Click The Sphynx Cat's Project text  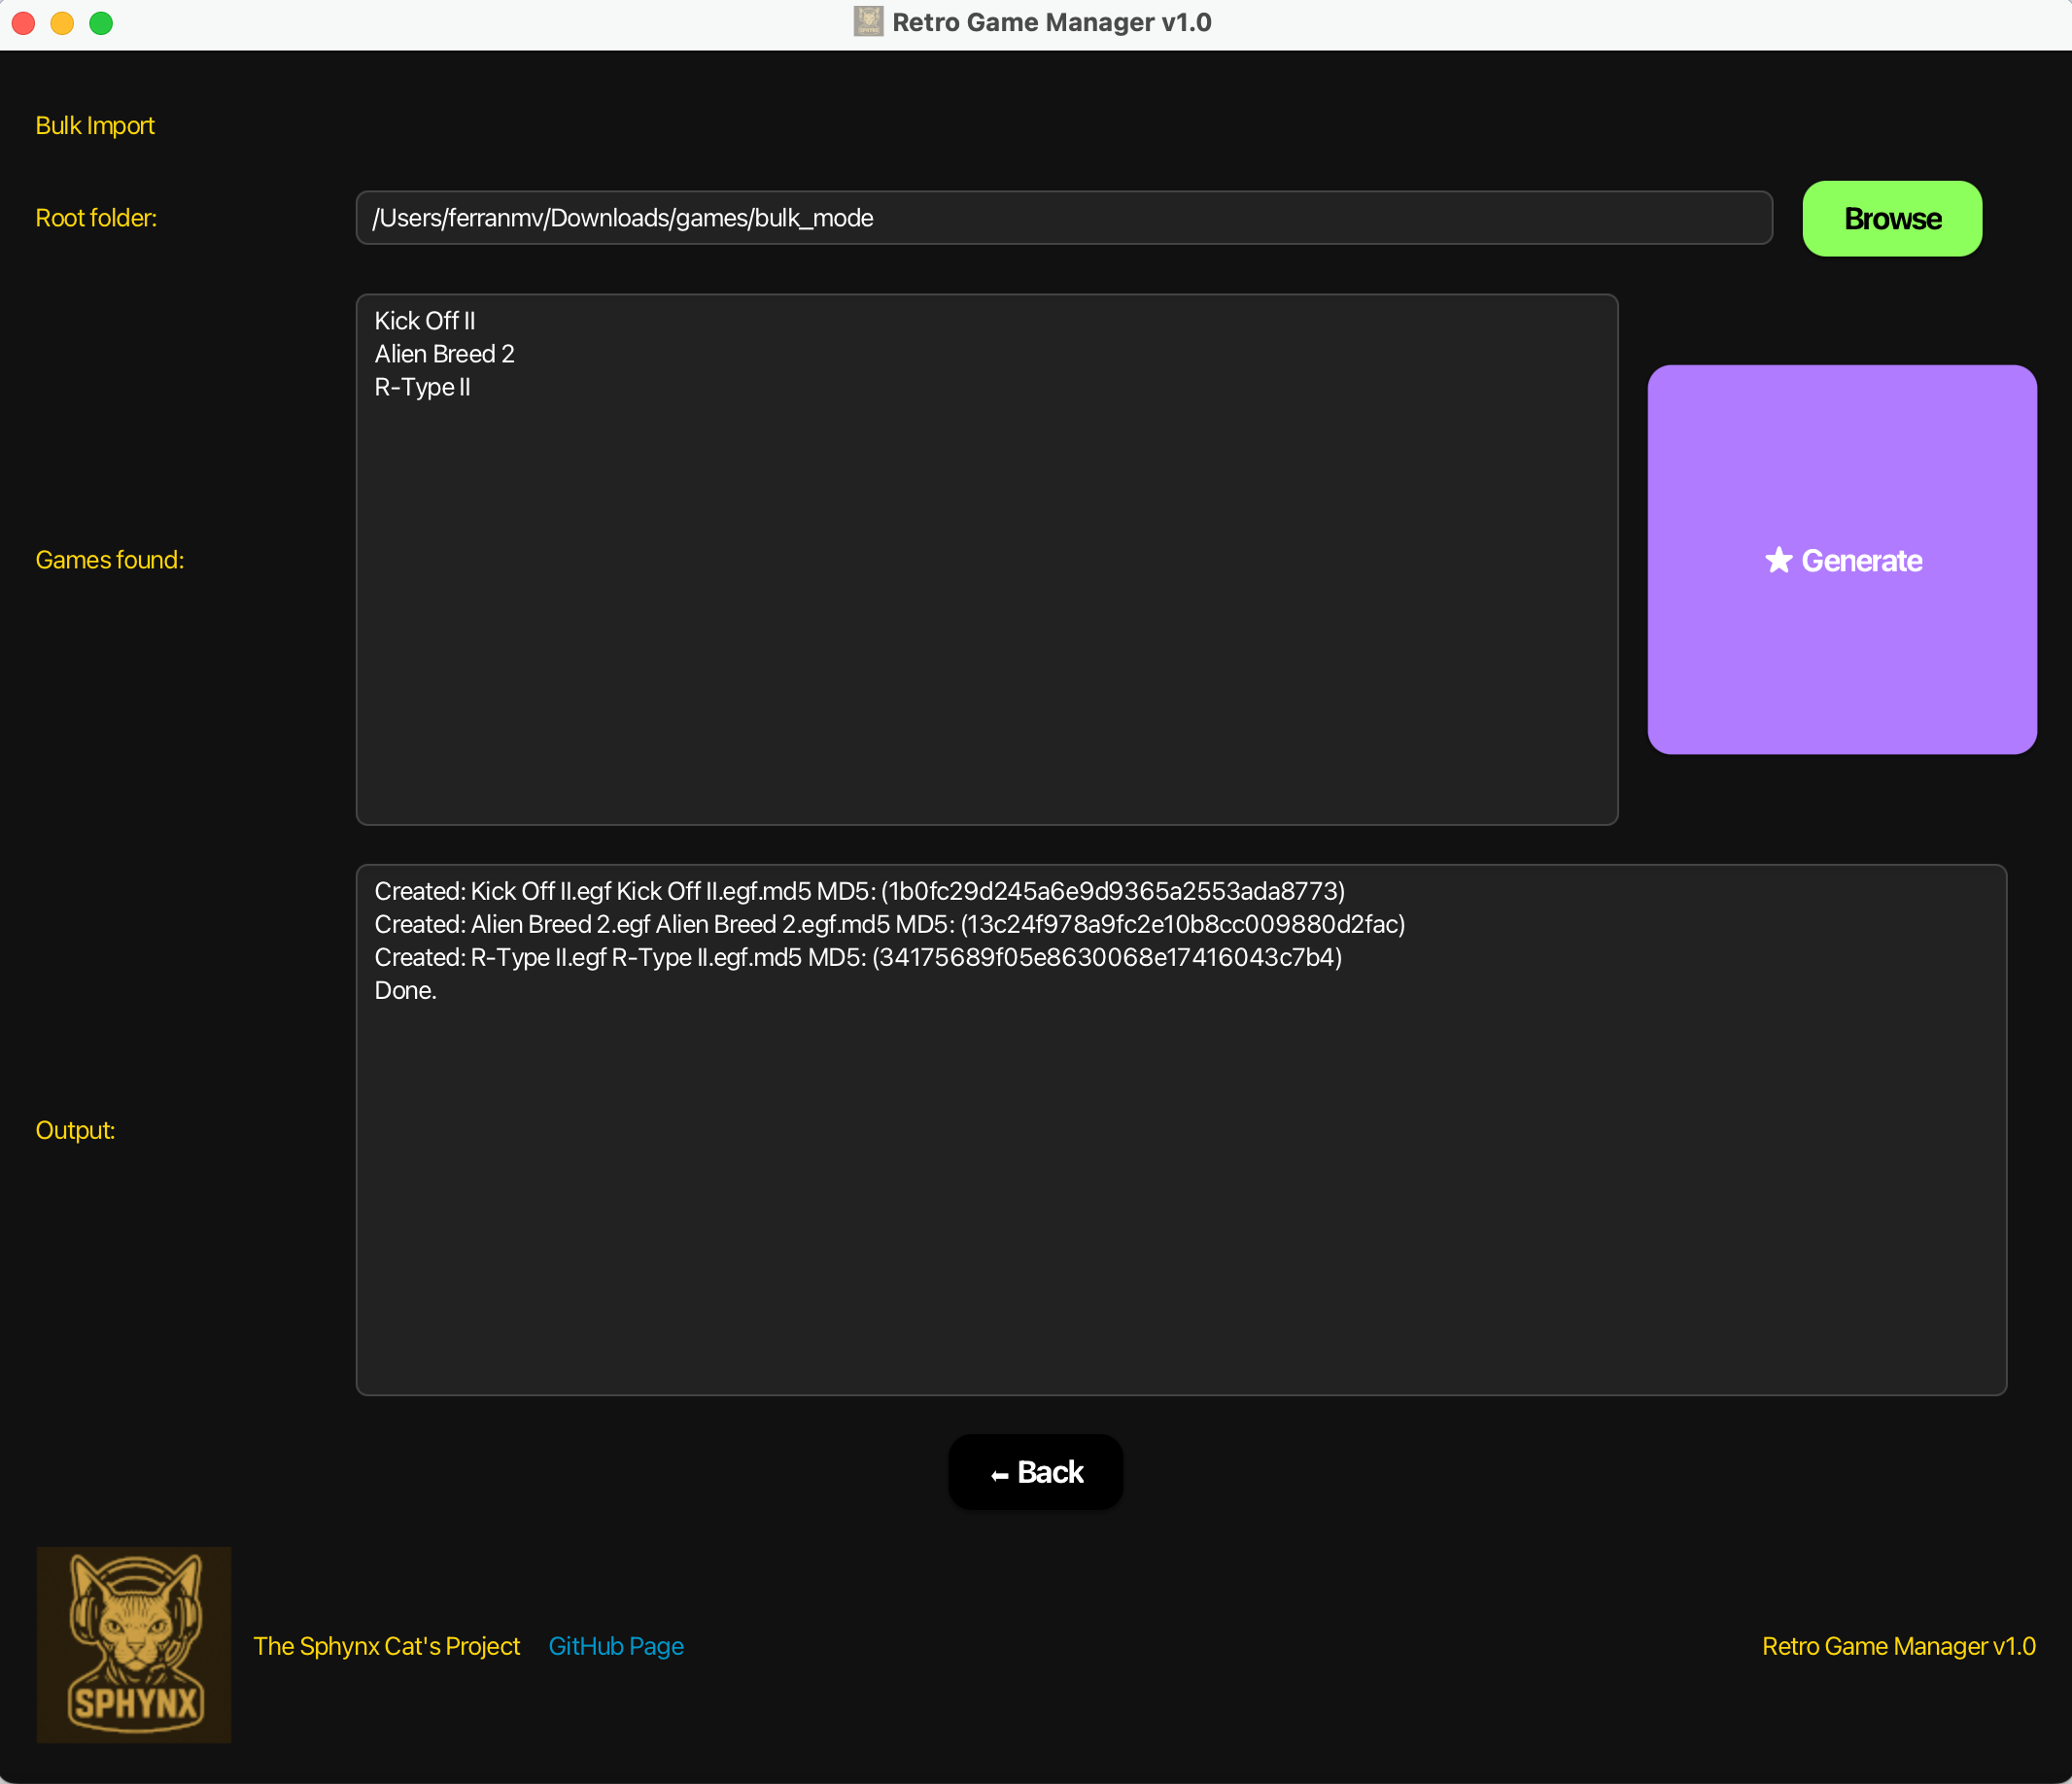coord(387,1646)
